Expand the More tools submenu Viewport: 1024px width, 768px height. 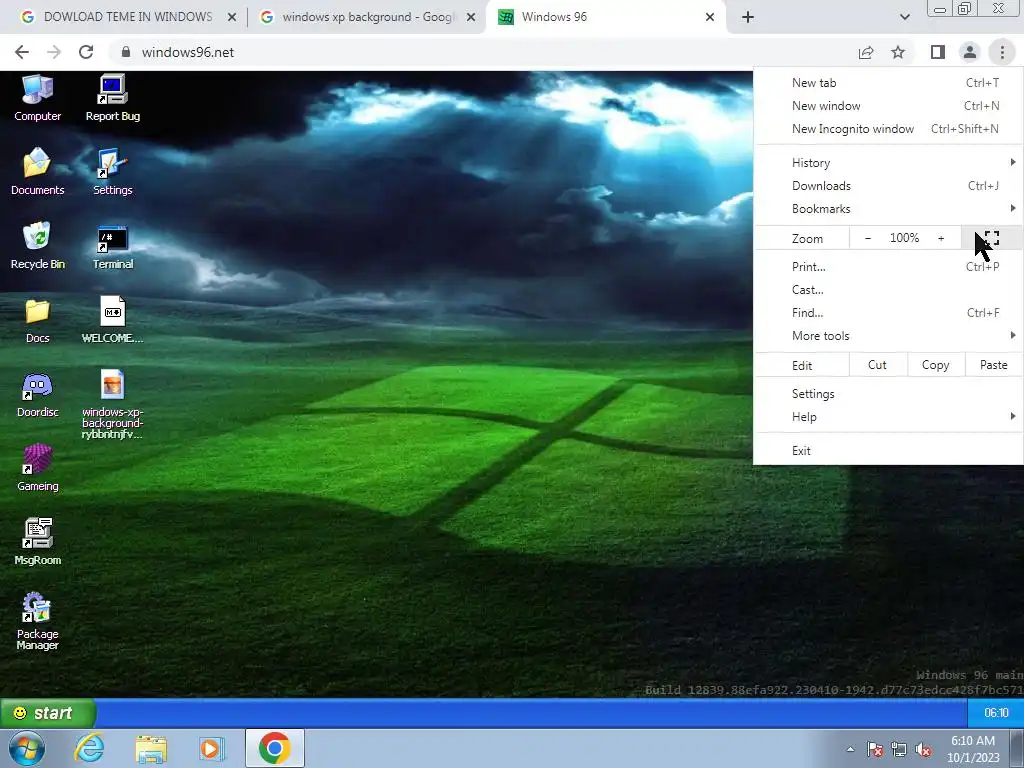tap(888, 336)
